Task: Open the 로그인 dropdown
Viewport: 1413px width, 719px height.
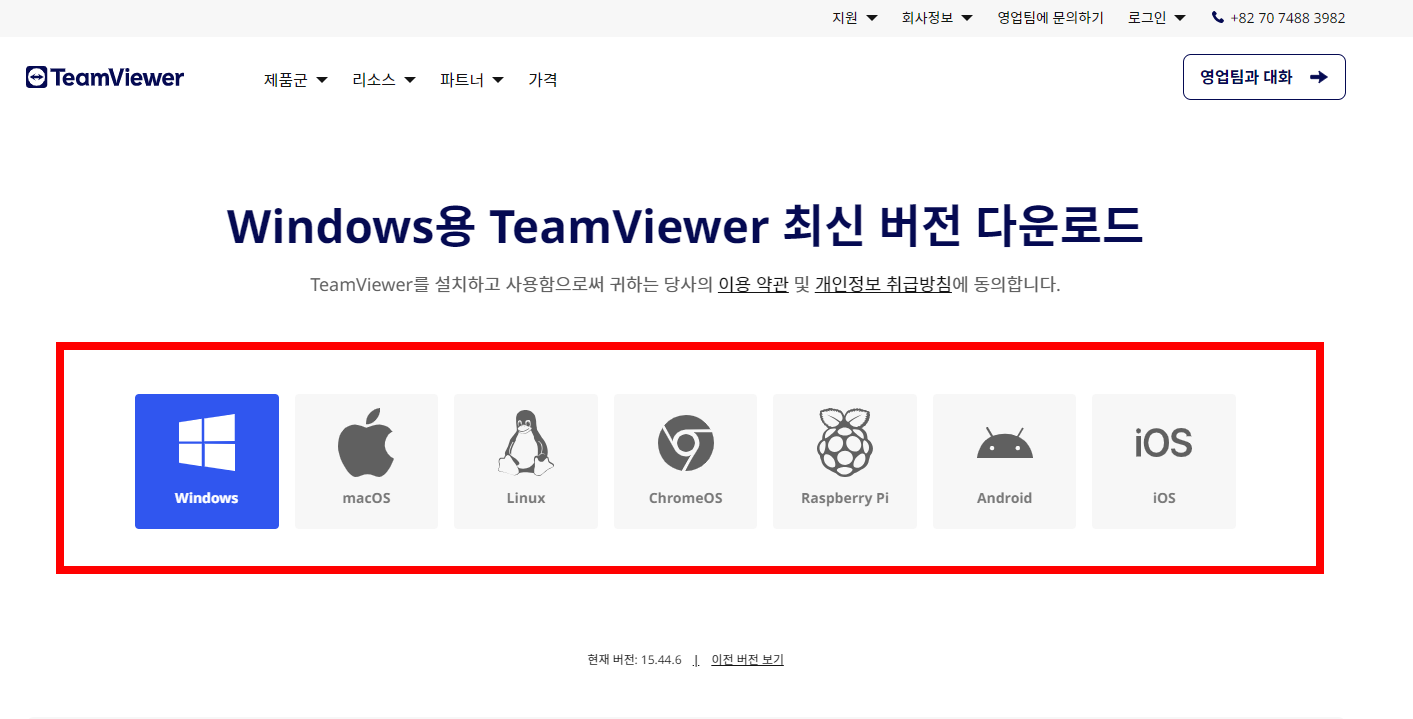Action: pos(1157,18)
